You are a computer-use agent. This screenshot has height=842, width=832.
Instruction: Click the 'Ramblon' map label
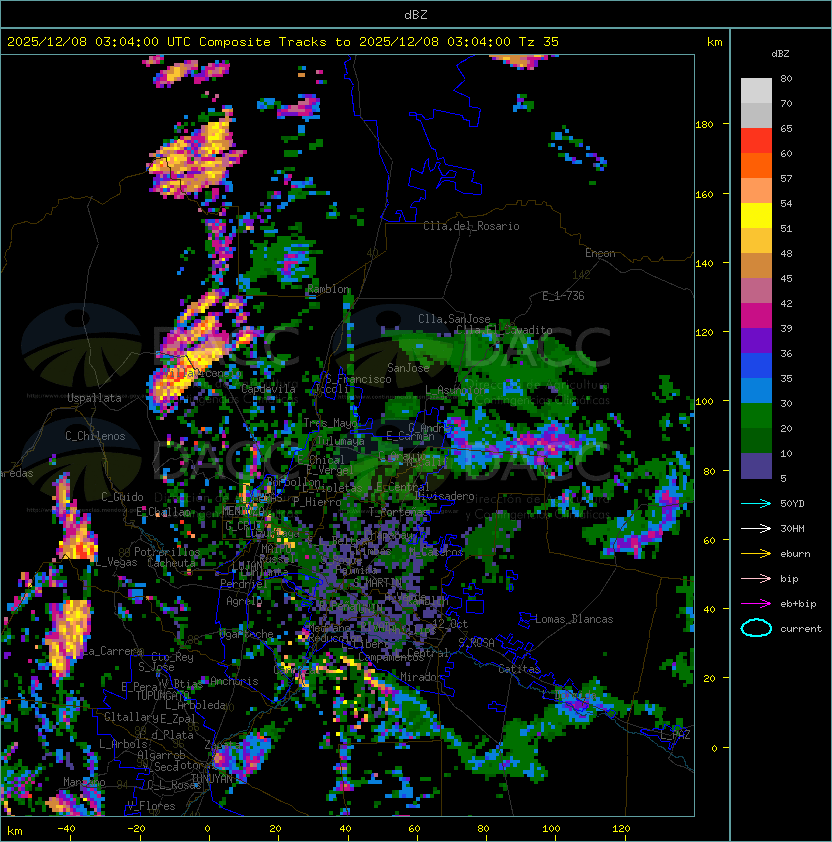click(x=328, y=289)
